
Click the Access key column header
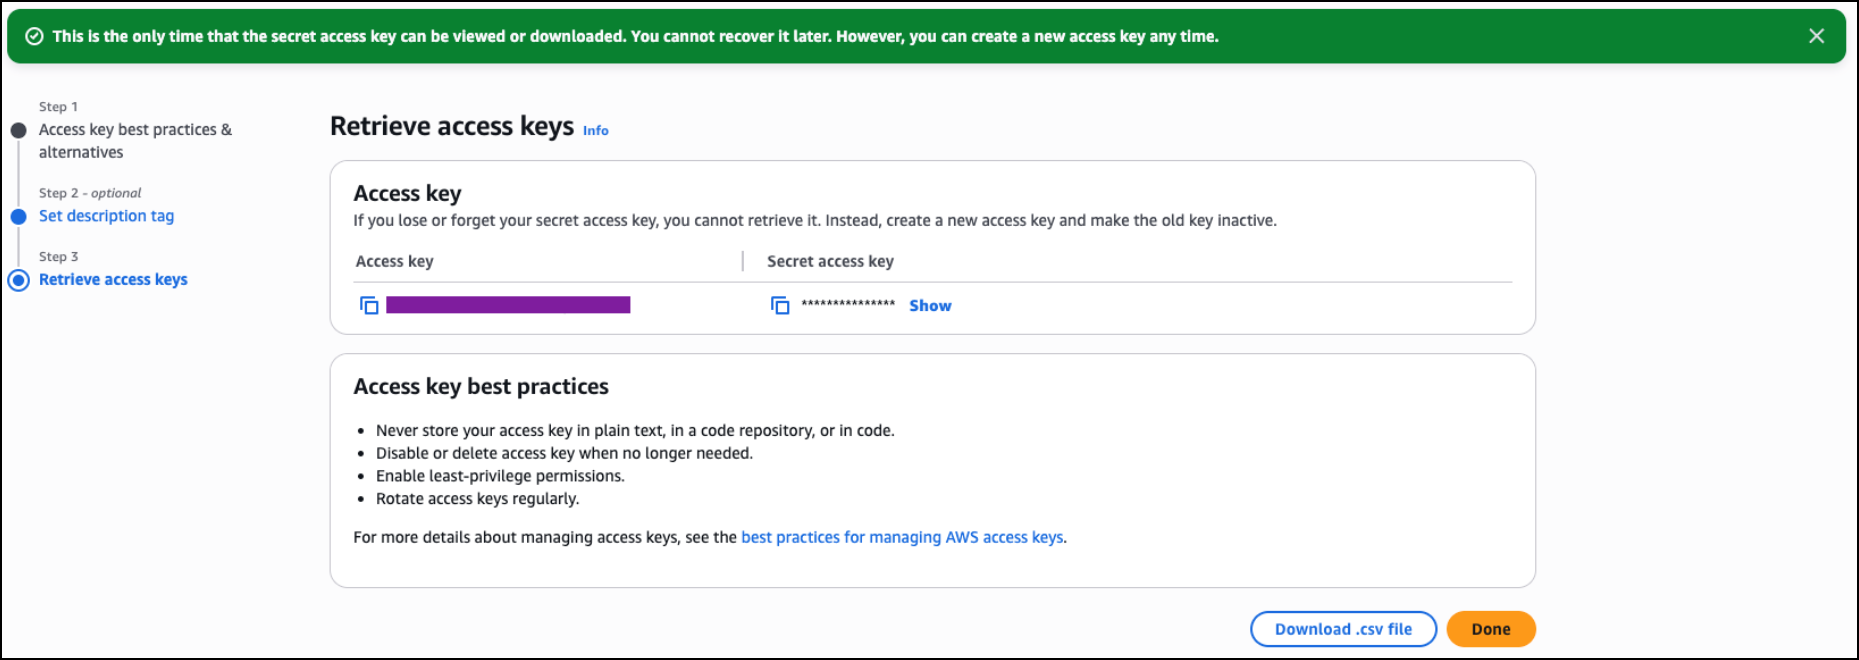click(394, 261)
